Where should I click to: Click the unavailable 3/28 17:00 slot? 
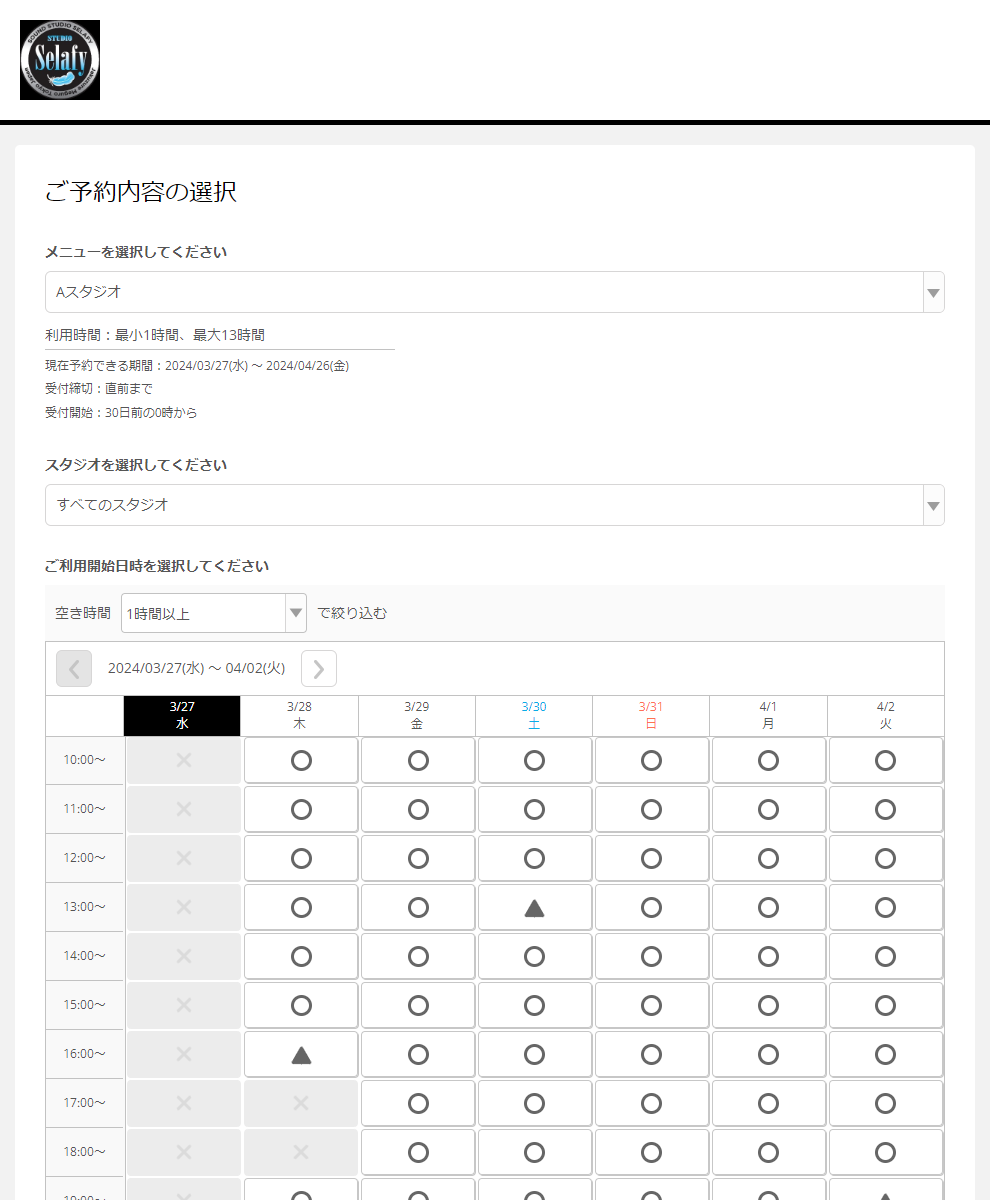pyautogui.click(x=301, y=1103)
